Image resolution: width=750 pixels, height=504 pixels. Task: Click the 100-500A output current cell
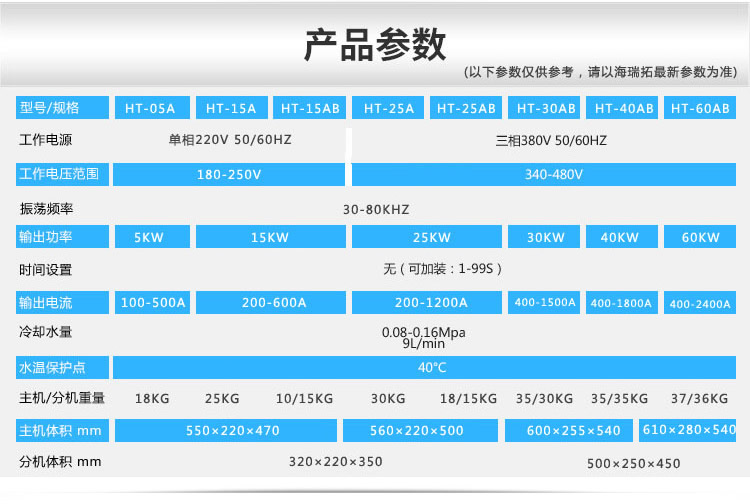pyautogui.click(x=153, y=302)
